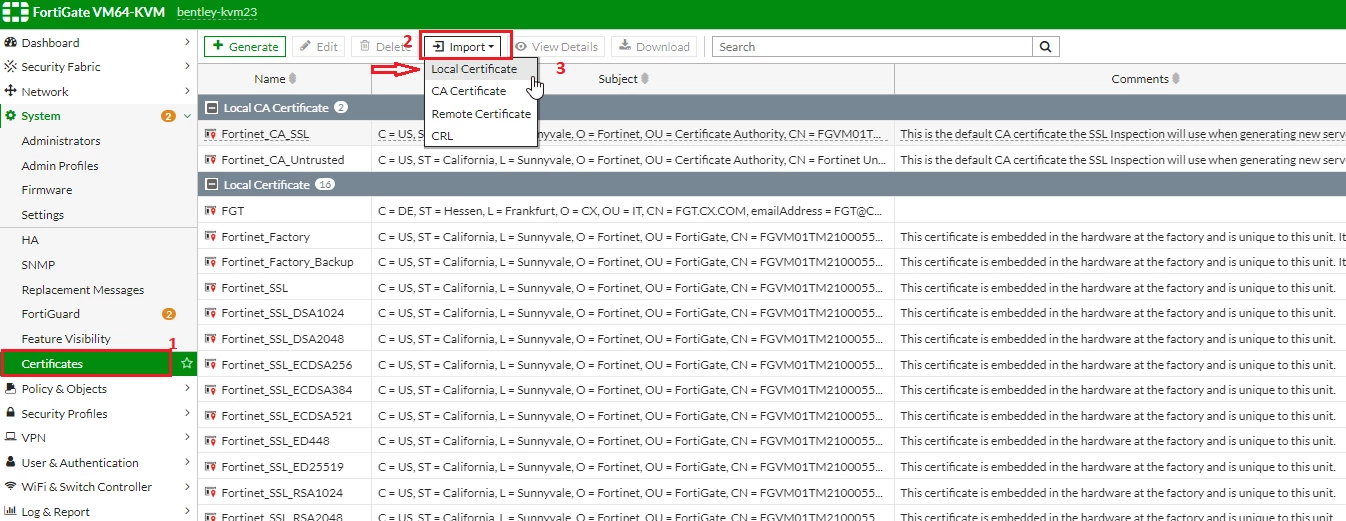This screenshot has width=1346, height=521.
Task: Click the Download button
Action: [x=654, y=47]
